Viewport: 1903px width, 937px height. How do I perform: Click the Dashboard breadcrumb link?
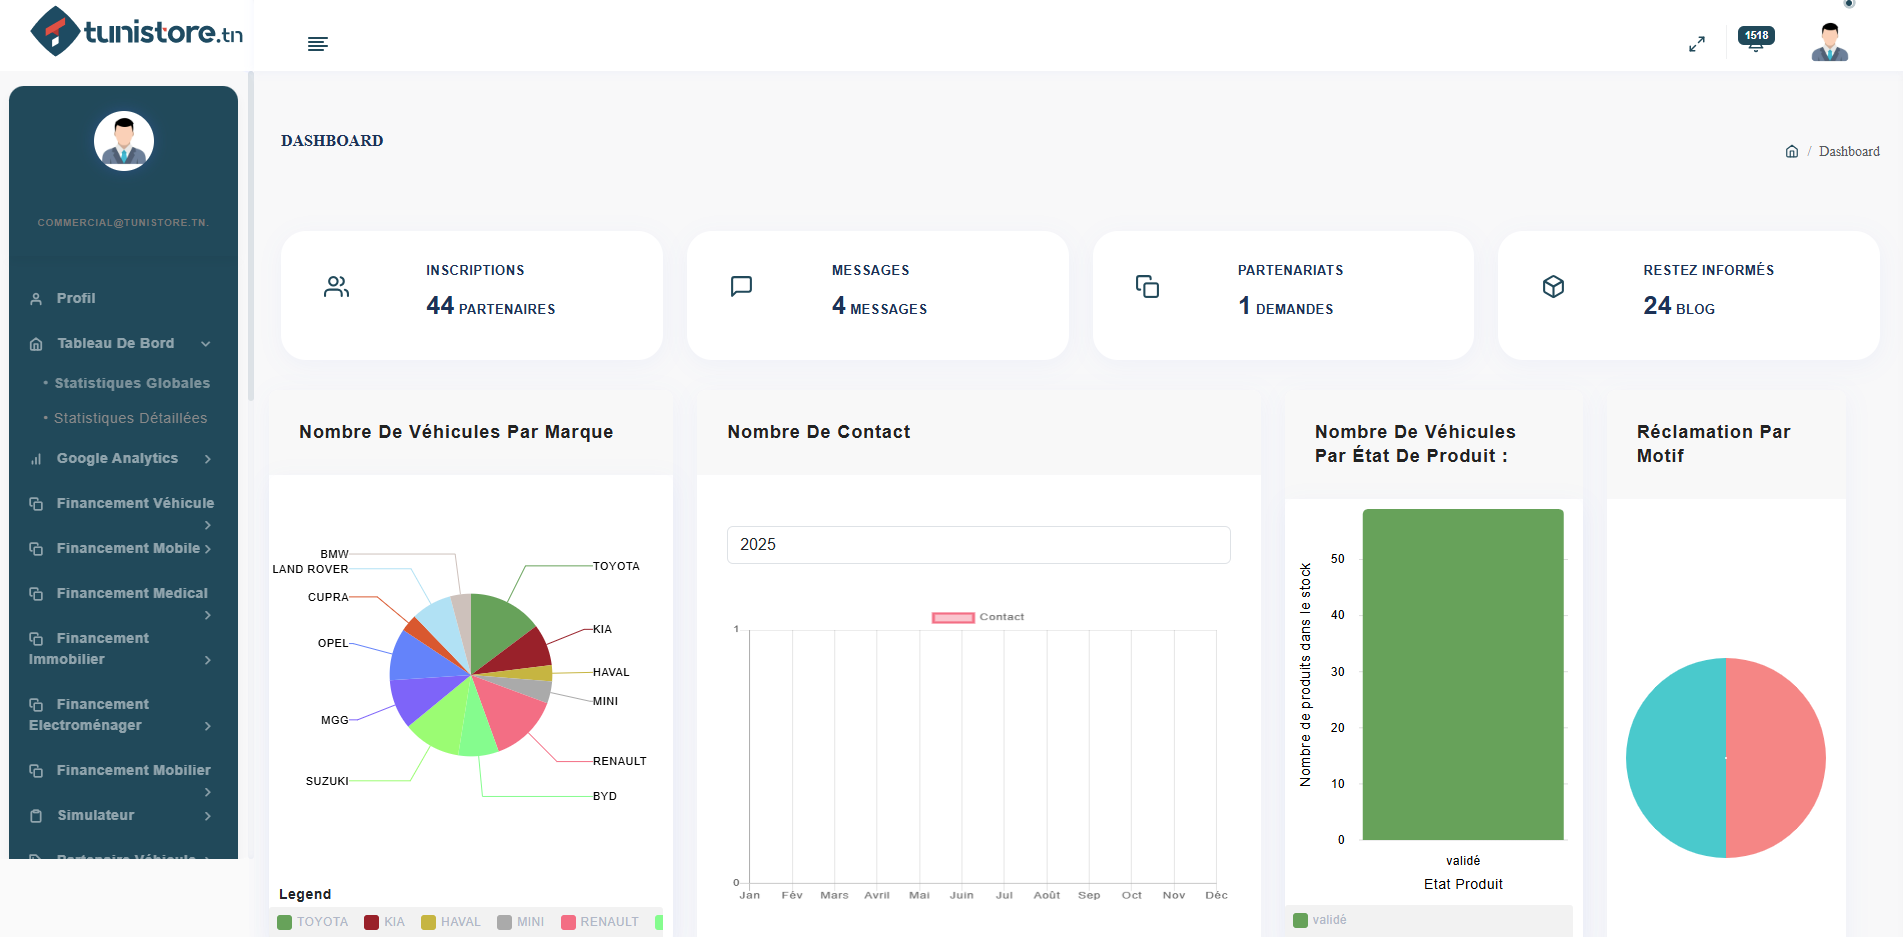[1849, 151]
